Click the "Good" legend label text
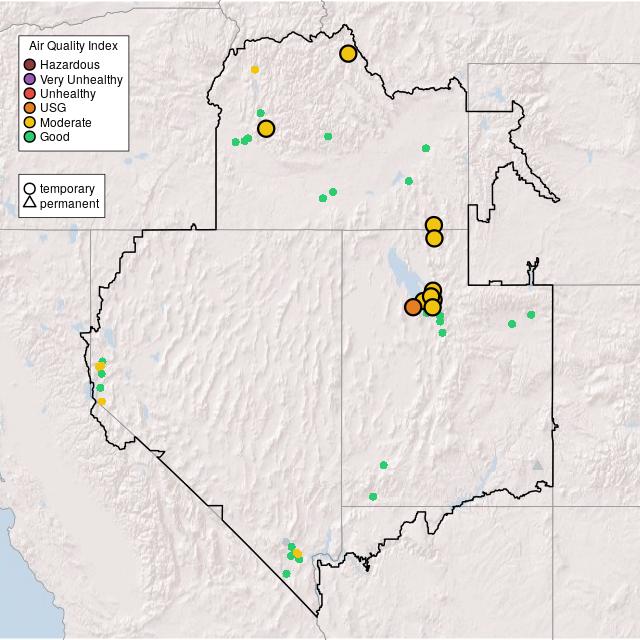The image size is (640, 640). (54, 136)
